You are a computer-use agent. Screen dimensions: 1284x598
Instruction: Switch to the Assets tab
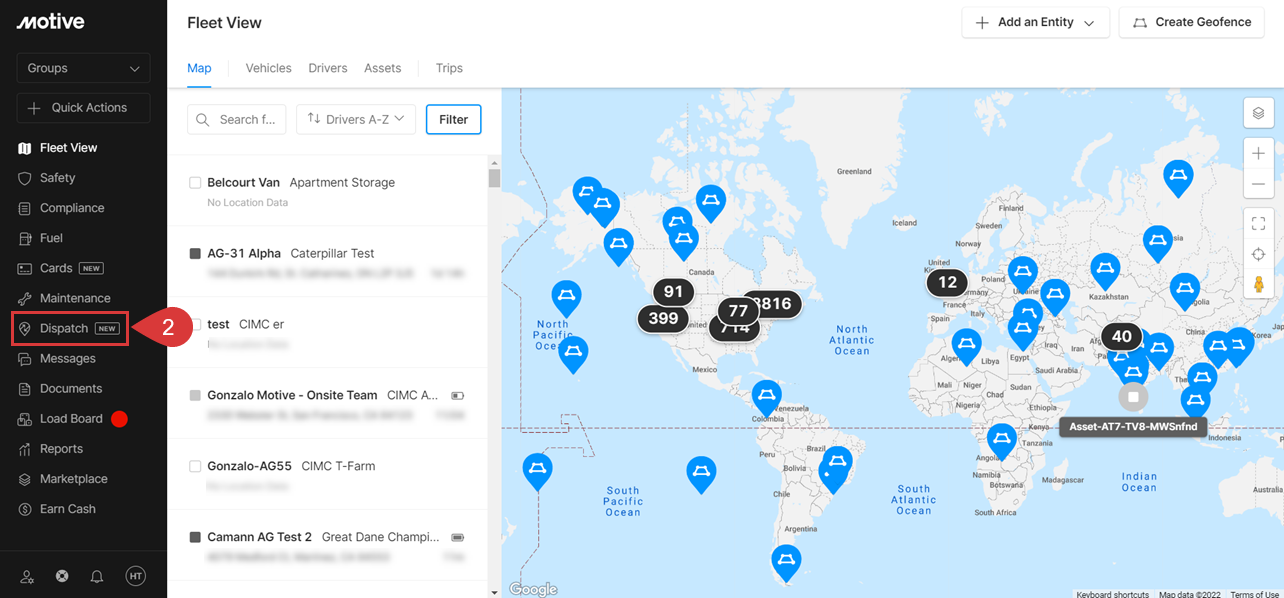(x=382, y=68)
